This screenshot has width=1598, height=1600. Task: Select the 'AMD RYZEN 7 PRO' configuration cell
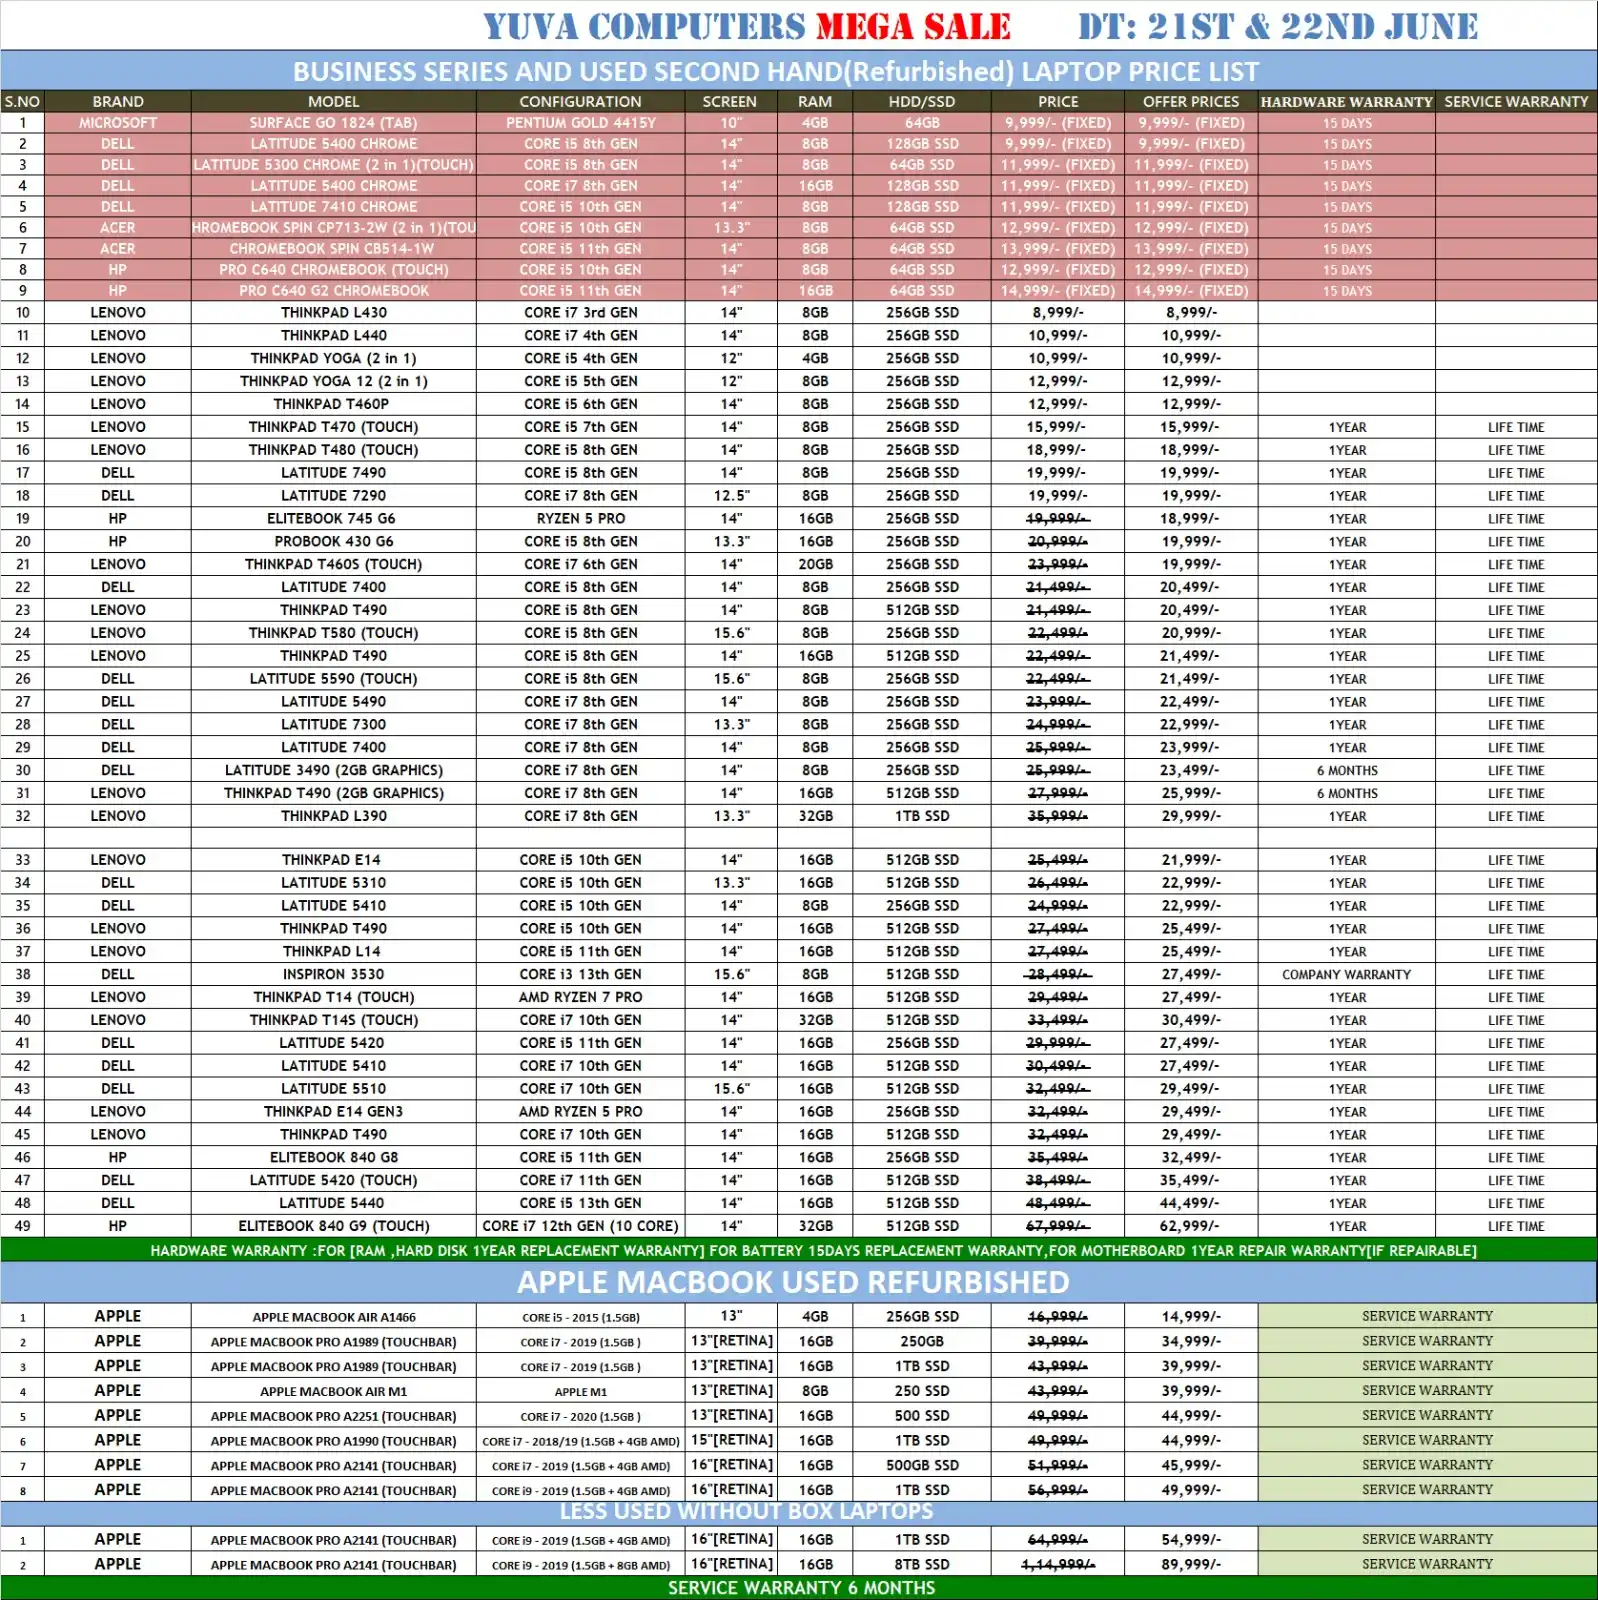pos(581,998)
